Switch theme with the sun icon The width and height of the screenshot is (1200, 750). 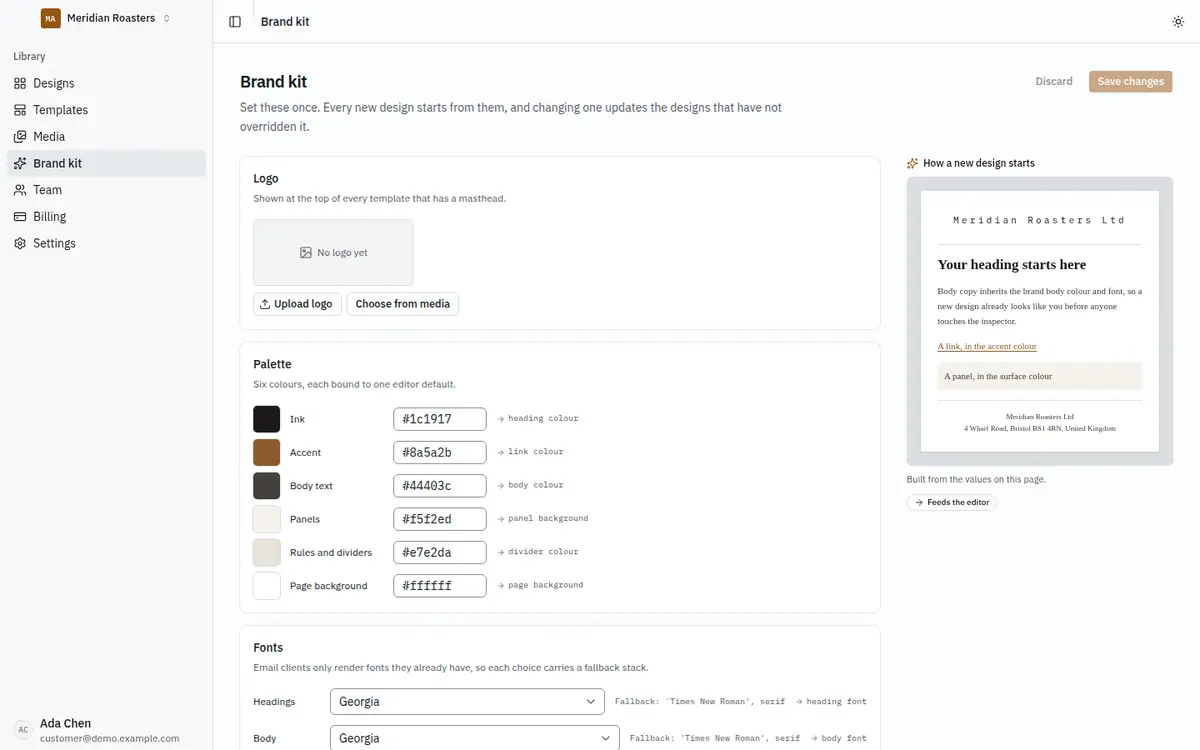(x=1178, y=22)
